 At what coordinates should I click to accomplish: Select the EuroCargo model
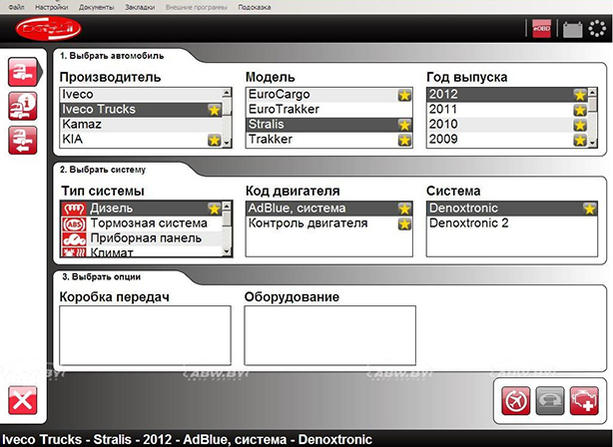click(329, 95)
